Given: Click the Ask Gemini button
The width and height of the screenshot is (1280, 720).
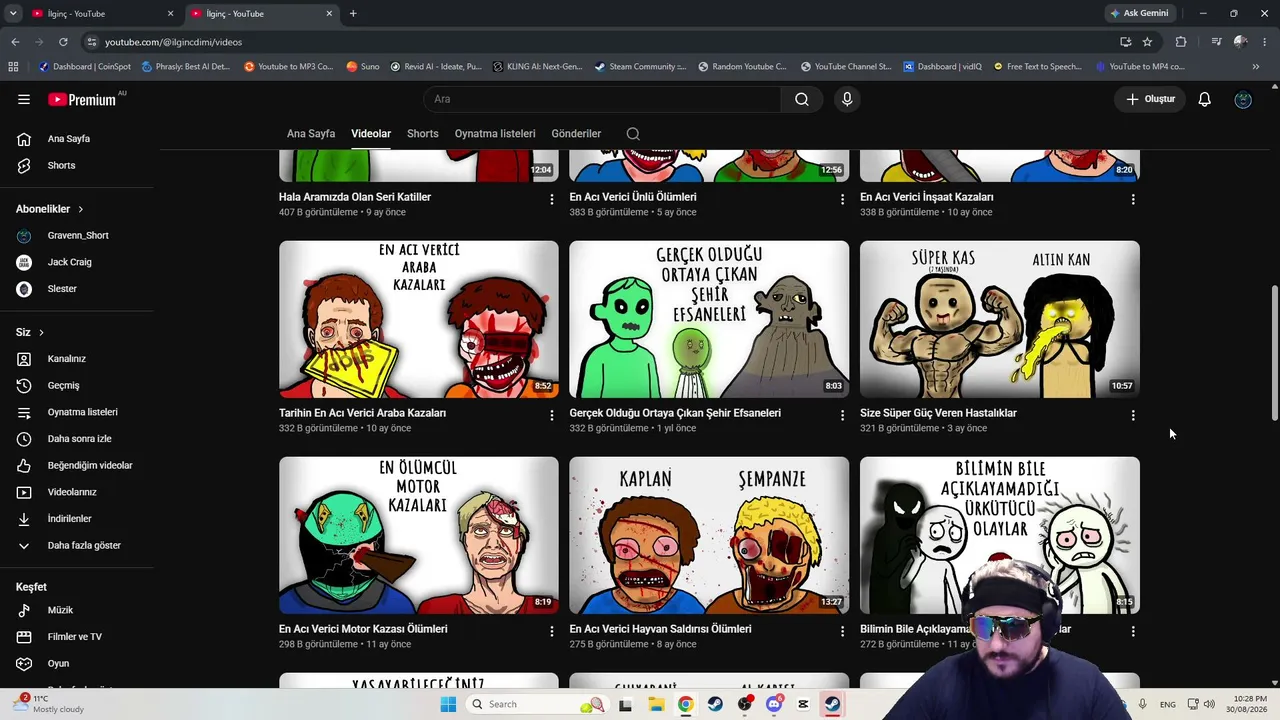Looking at the screenshot, I should (1140, 14).
